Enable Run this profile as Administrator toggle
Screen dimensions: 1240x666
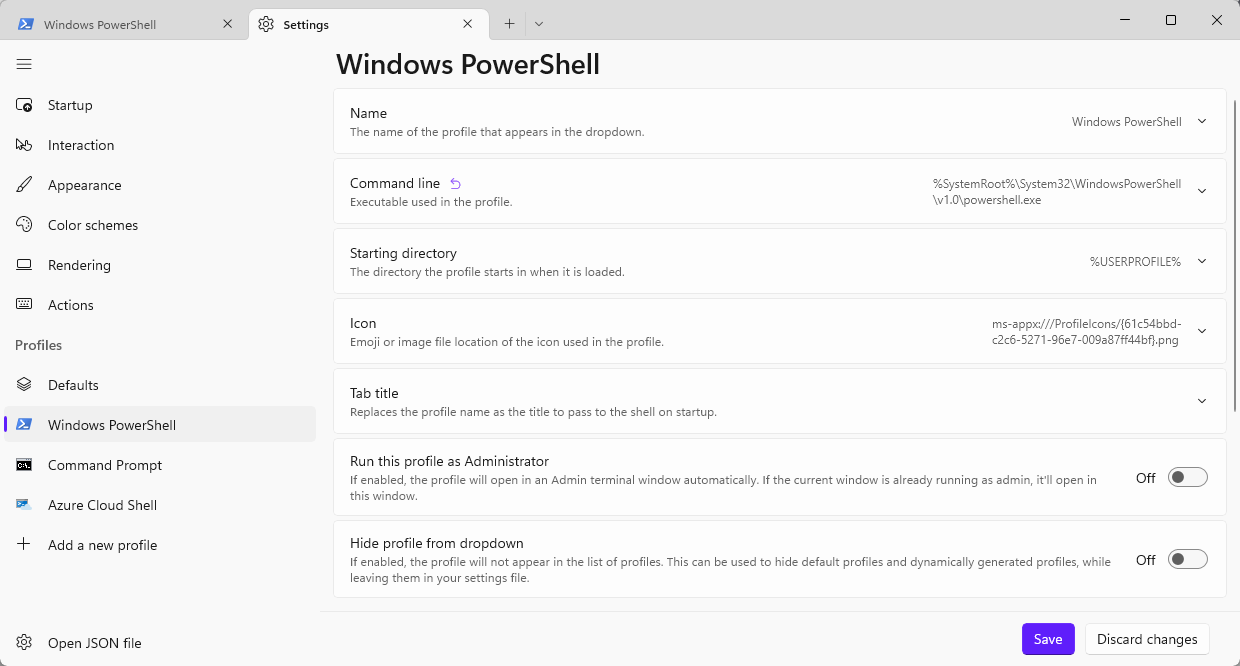(x=1188, y=478)
